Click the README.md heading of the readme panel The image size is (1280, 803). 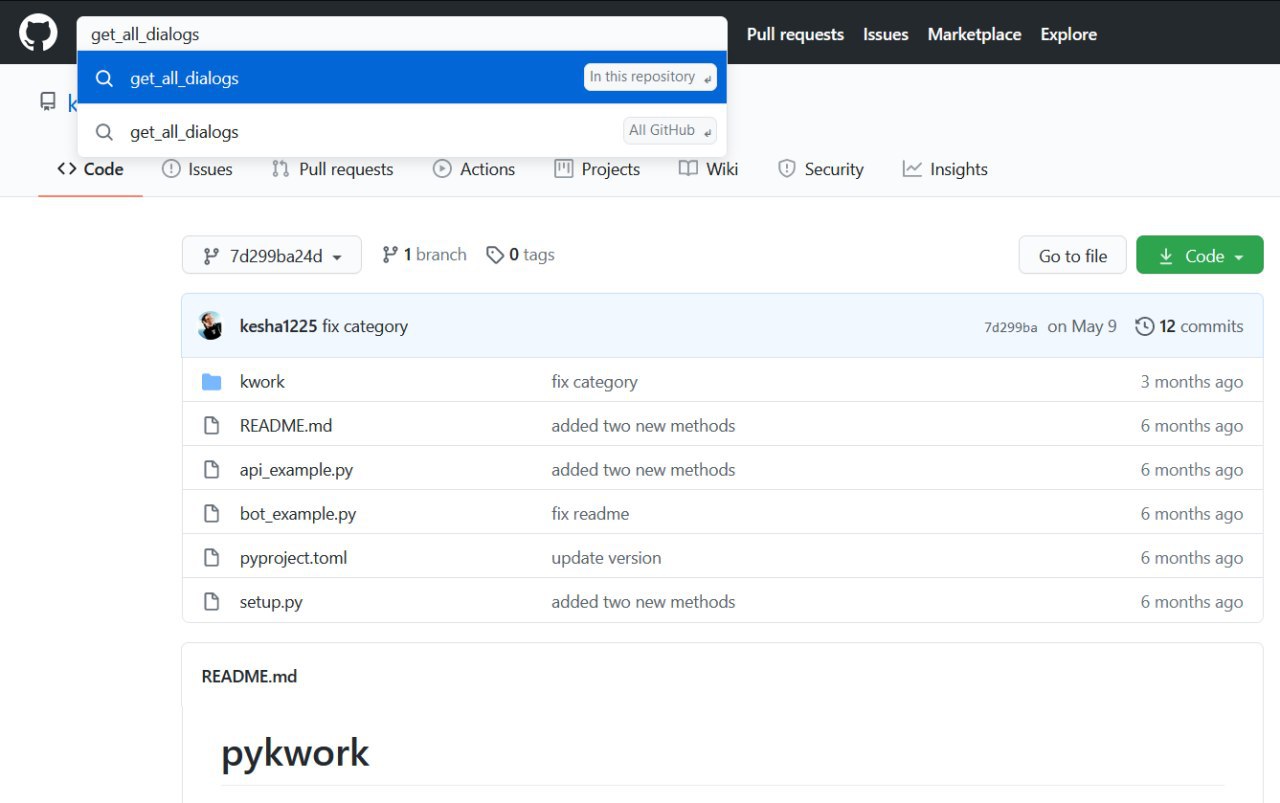point(249,676)
